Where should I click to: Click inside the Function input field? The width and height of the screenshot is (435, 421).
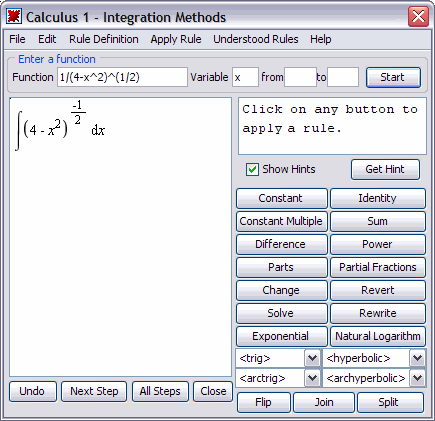[122, 77]
